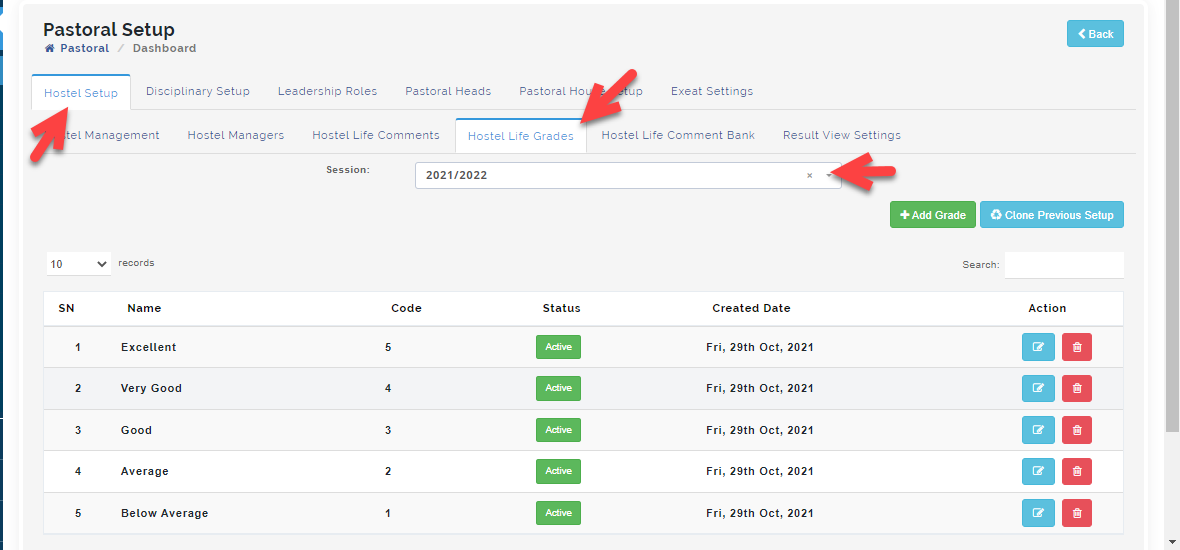Delete the Below Average grade row
The height and width of the screenshot is (550, 1180).
pos(1076,513)
